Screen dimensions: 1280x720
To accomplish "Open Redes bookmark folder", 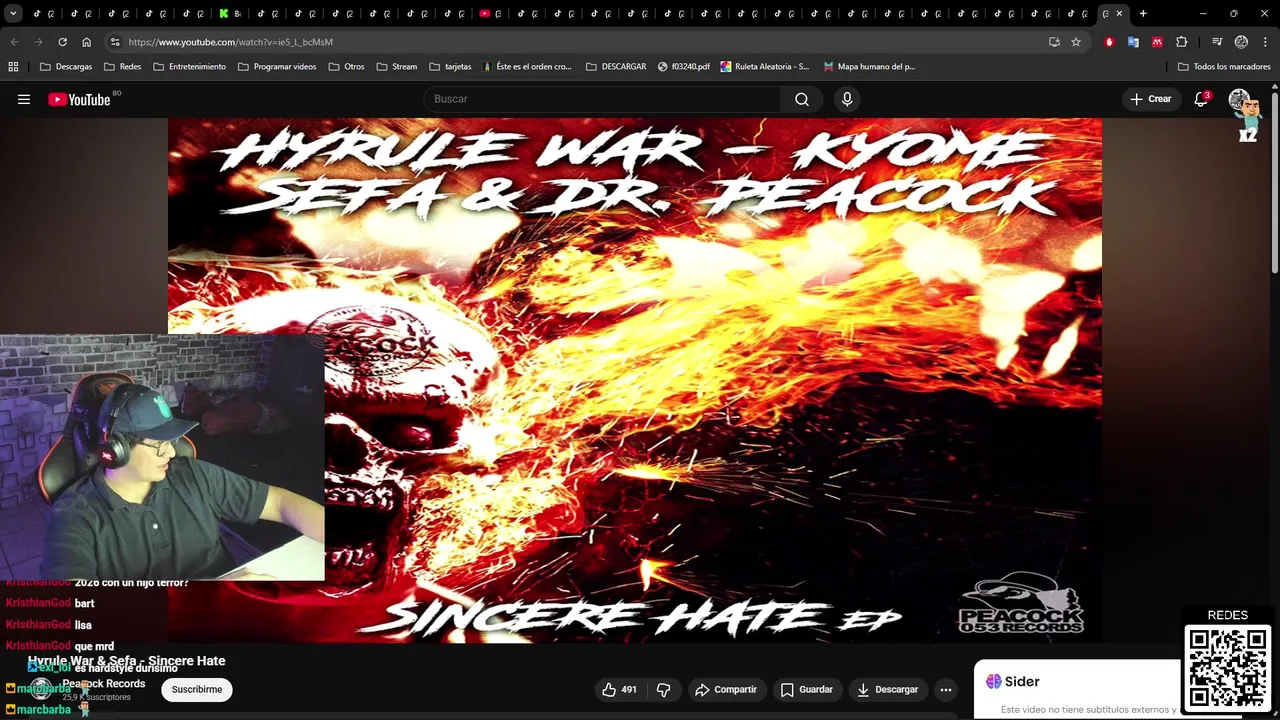I will coord(122,67).
